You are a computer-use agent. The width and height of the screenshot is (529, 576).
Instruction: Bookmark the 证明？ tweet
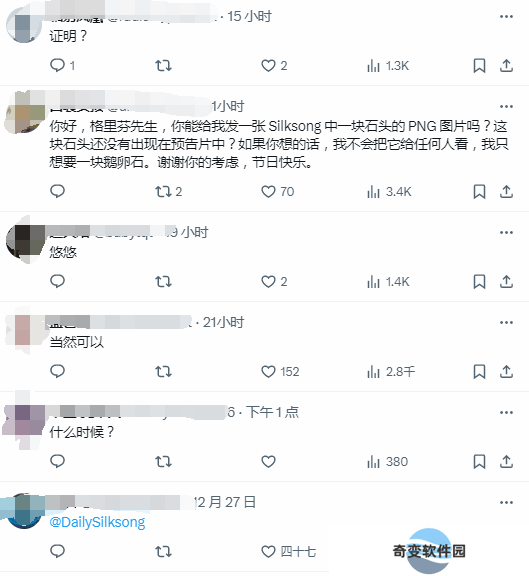479,66
